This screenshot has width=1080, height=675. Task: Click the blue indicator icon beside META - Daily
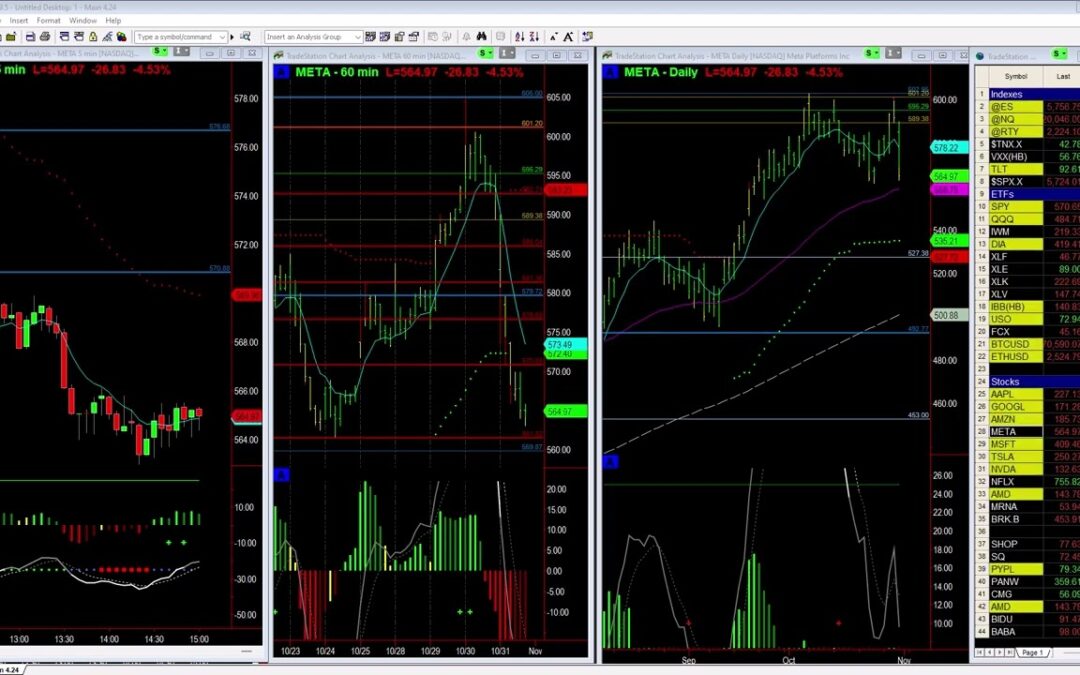pos(611,71)
